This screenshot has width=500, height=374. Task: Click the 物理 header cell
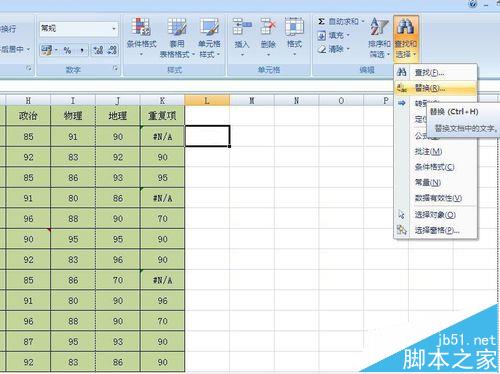pyautogui.click(x=73, y=116)
